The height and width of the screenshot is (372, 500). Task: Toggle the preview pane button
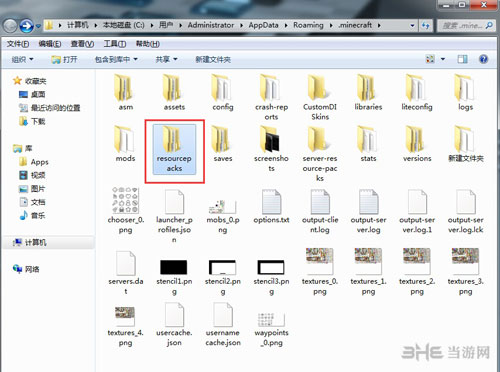(x=462, y=59)
